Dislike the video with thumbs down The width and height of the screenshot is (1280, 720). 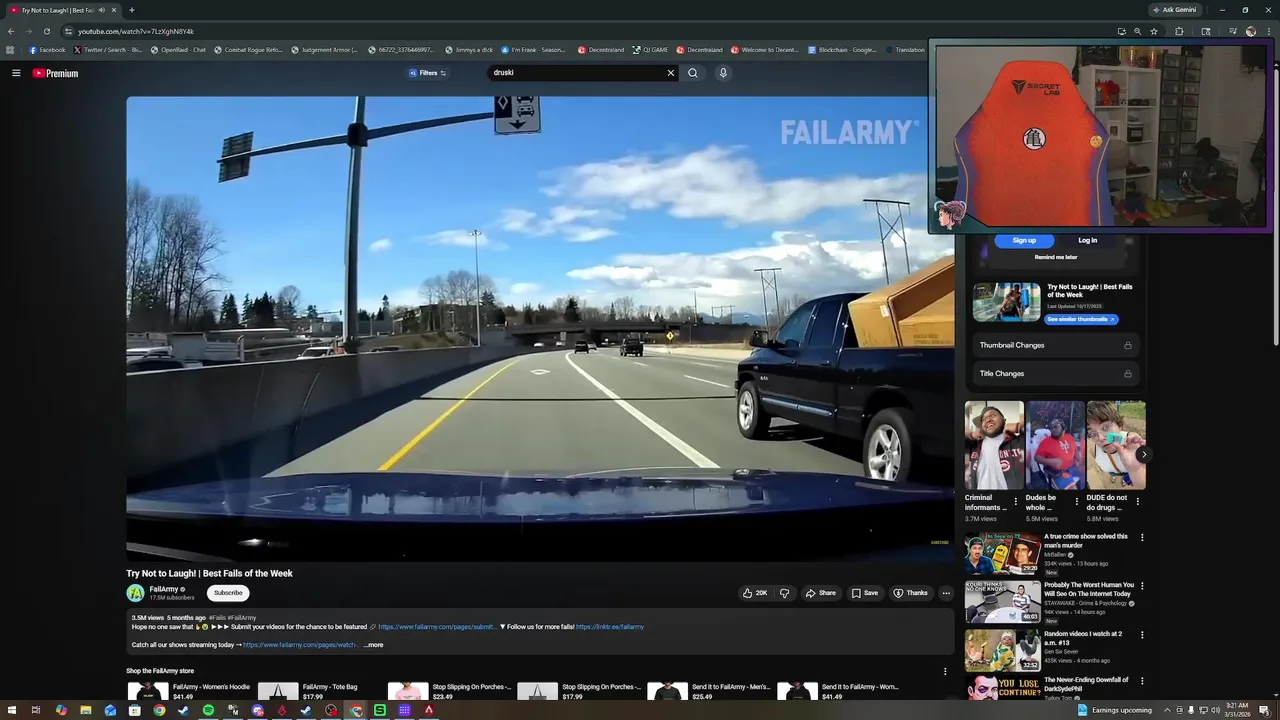[784, 593]
